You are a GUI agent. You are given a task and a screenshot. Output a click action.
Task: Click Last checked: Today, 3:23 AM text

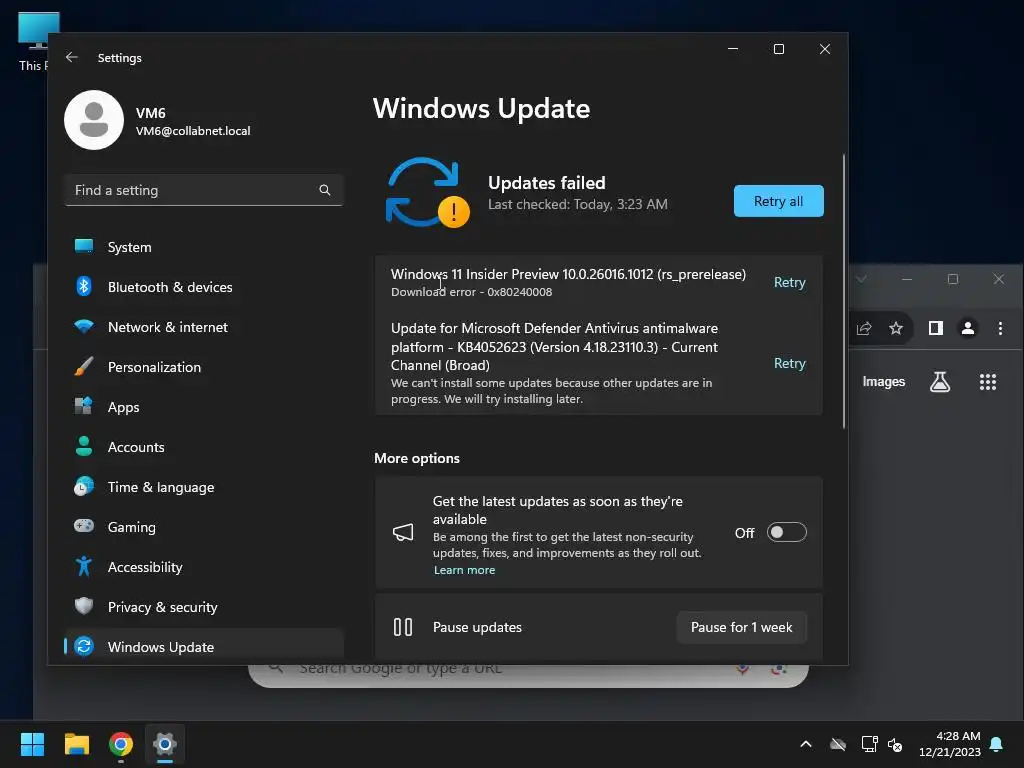[578, 204]
